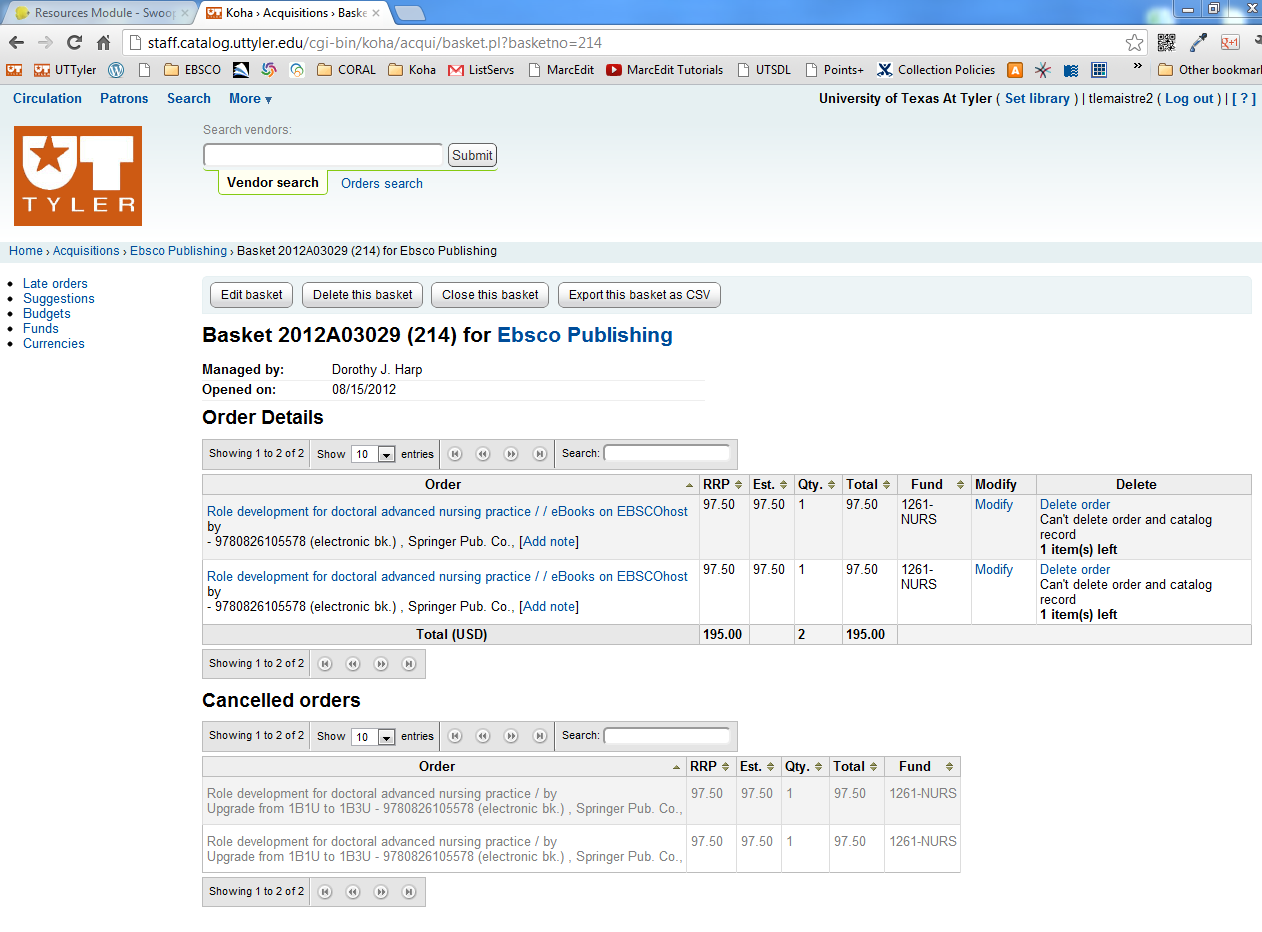Screen dimensions: 1262x932
Task: Click the Close this basket button
Action: point(490,295)
